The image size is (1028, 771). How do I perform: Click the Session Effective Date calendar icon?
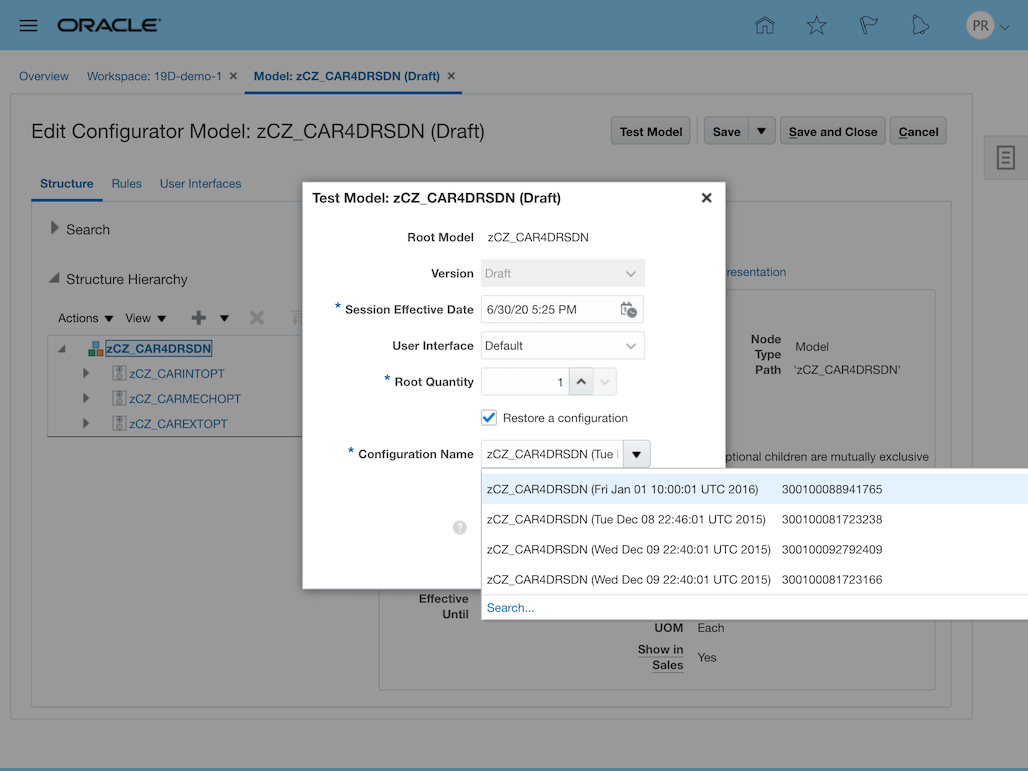tap(628, 309)
